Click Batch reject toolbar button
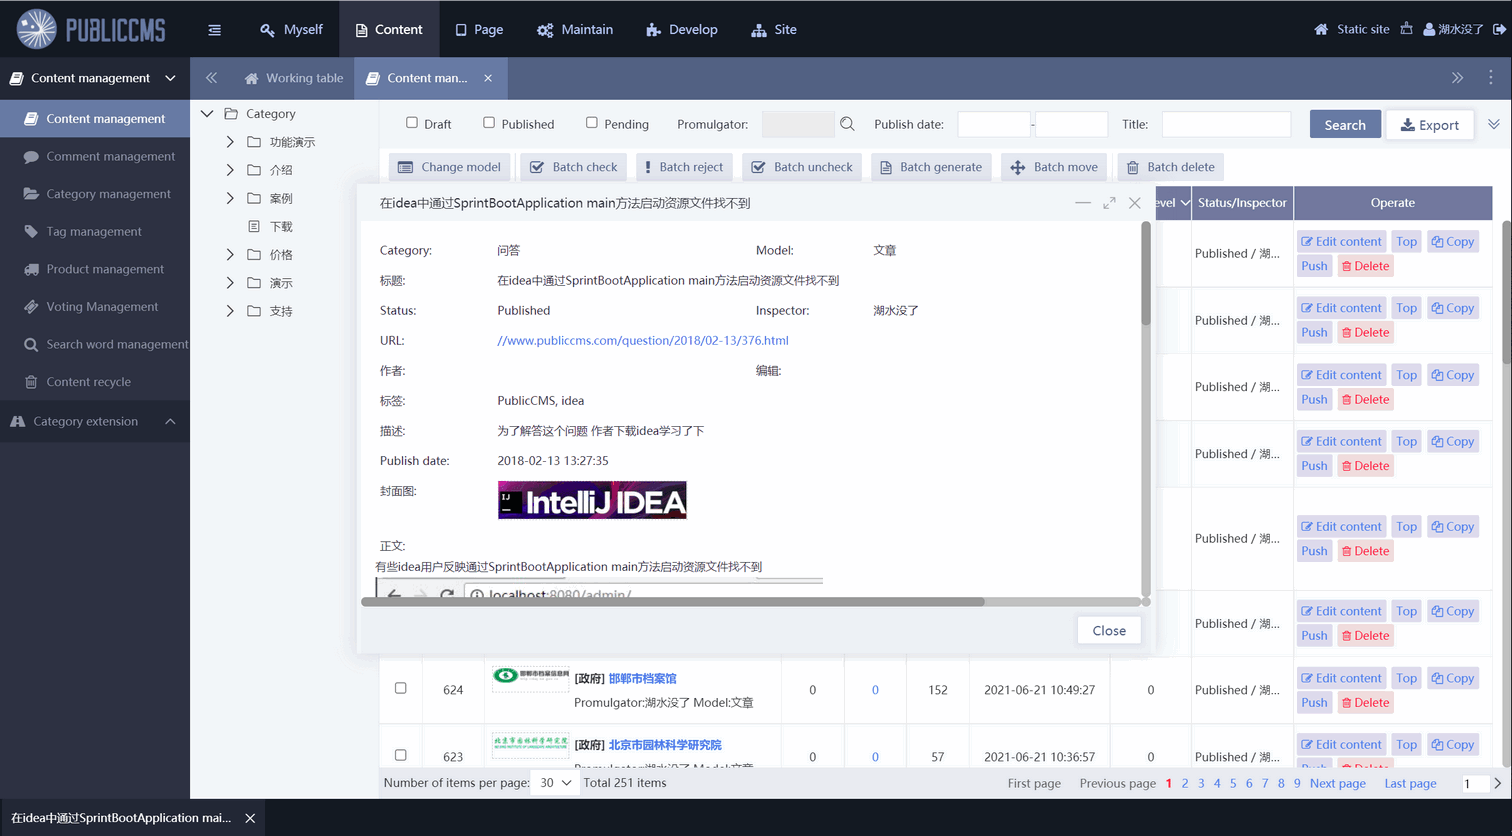The width and height of the screenshot is (1512, 836). (684, 167)
